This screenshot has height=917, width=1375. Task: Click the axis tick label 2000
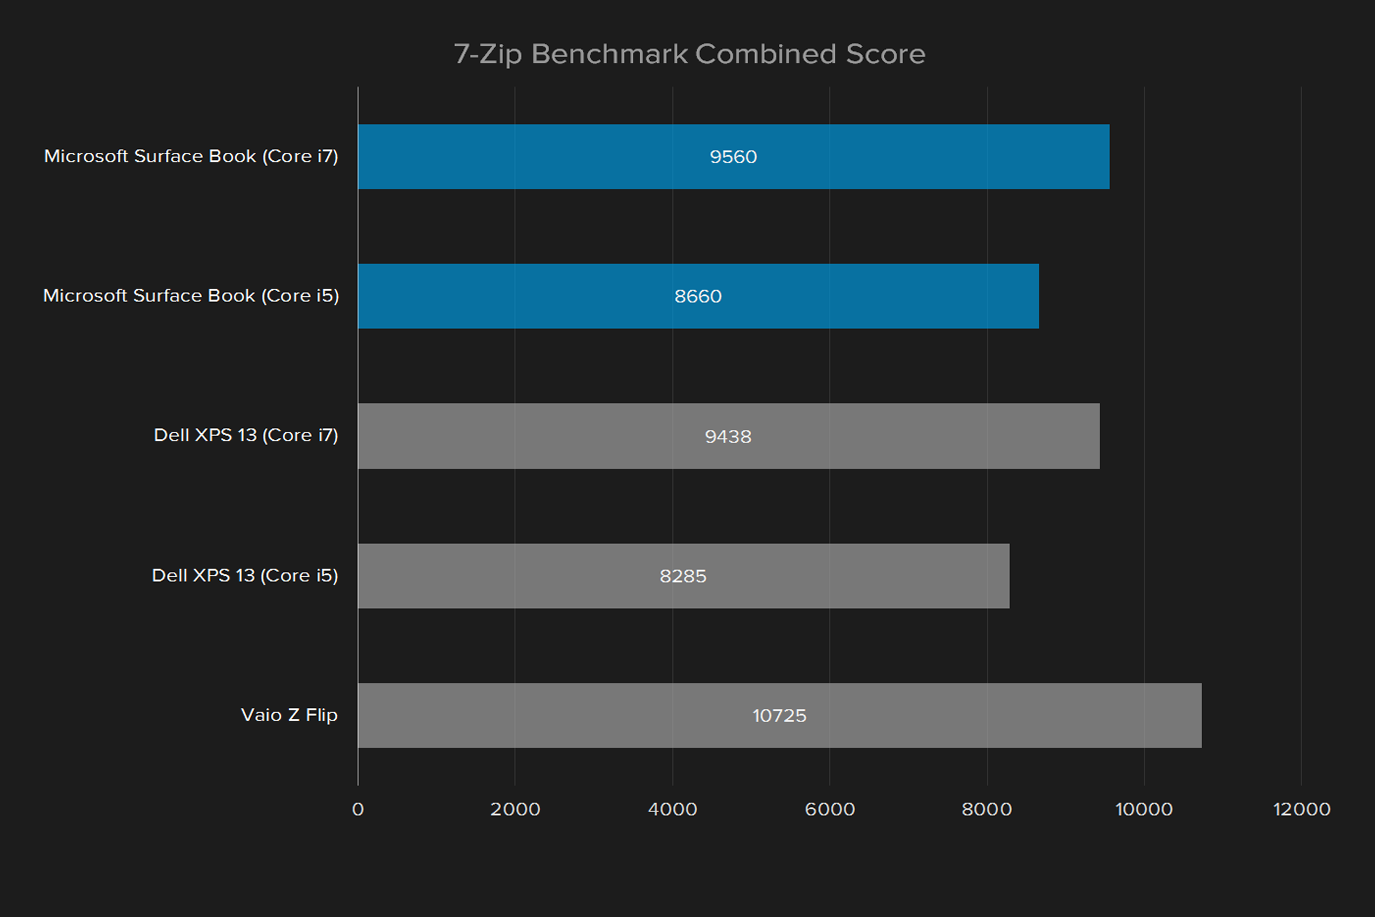tap(515, 810)
